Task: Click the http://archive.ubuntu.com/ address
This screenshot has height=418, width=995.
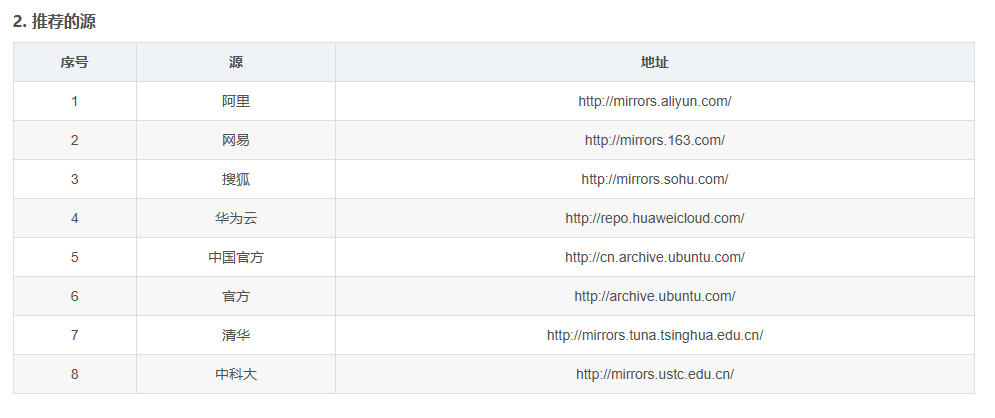Action: tap(654, 296)
